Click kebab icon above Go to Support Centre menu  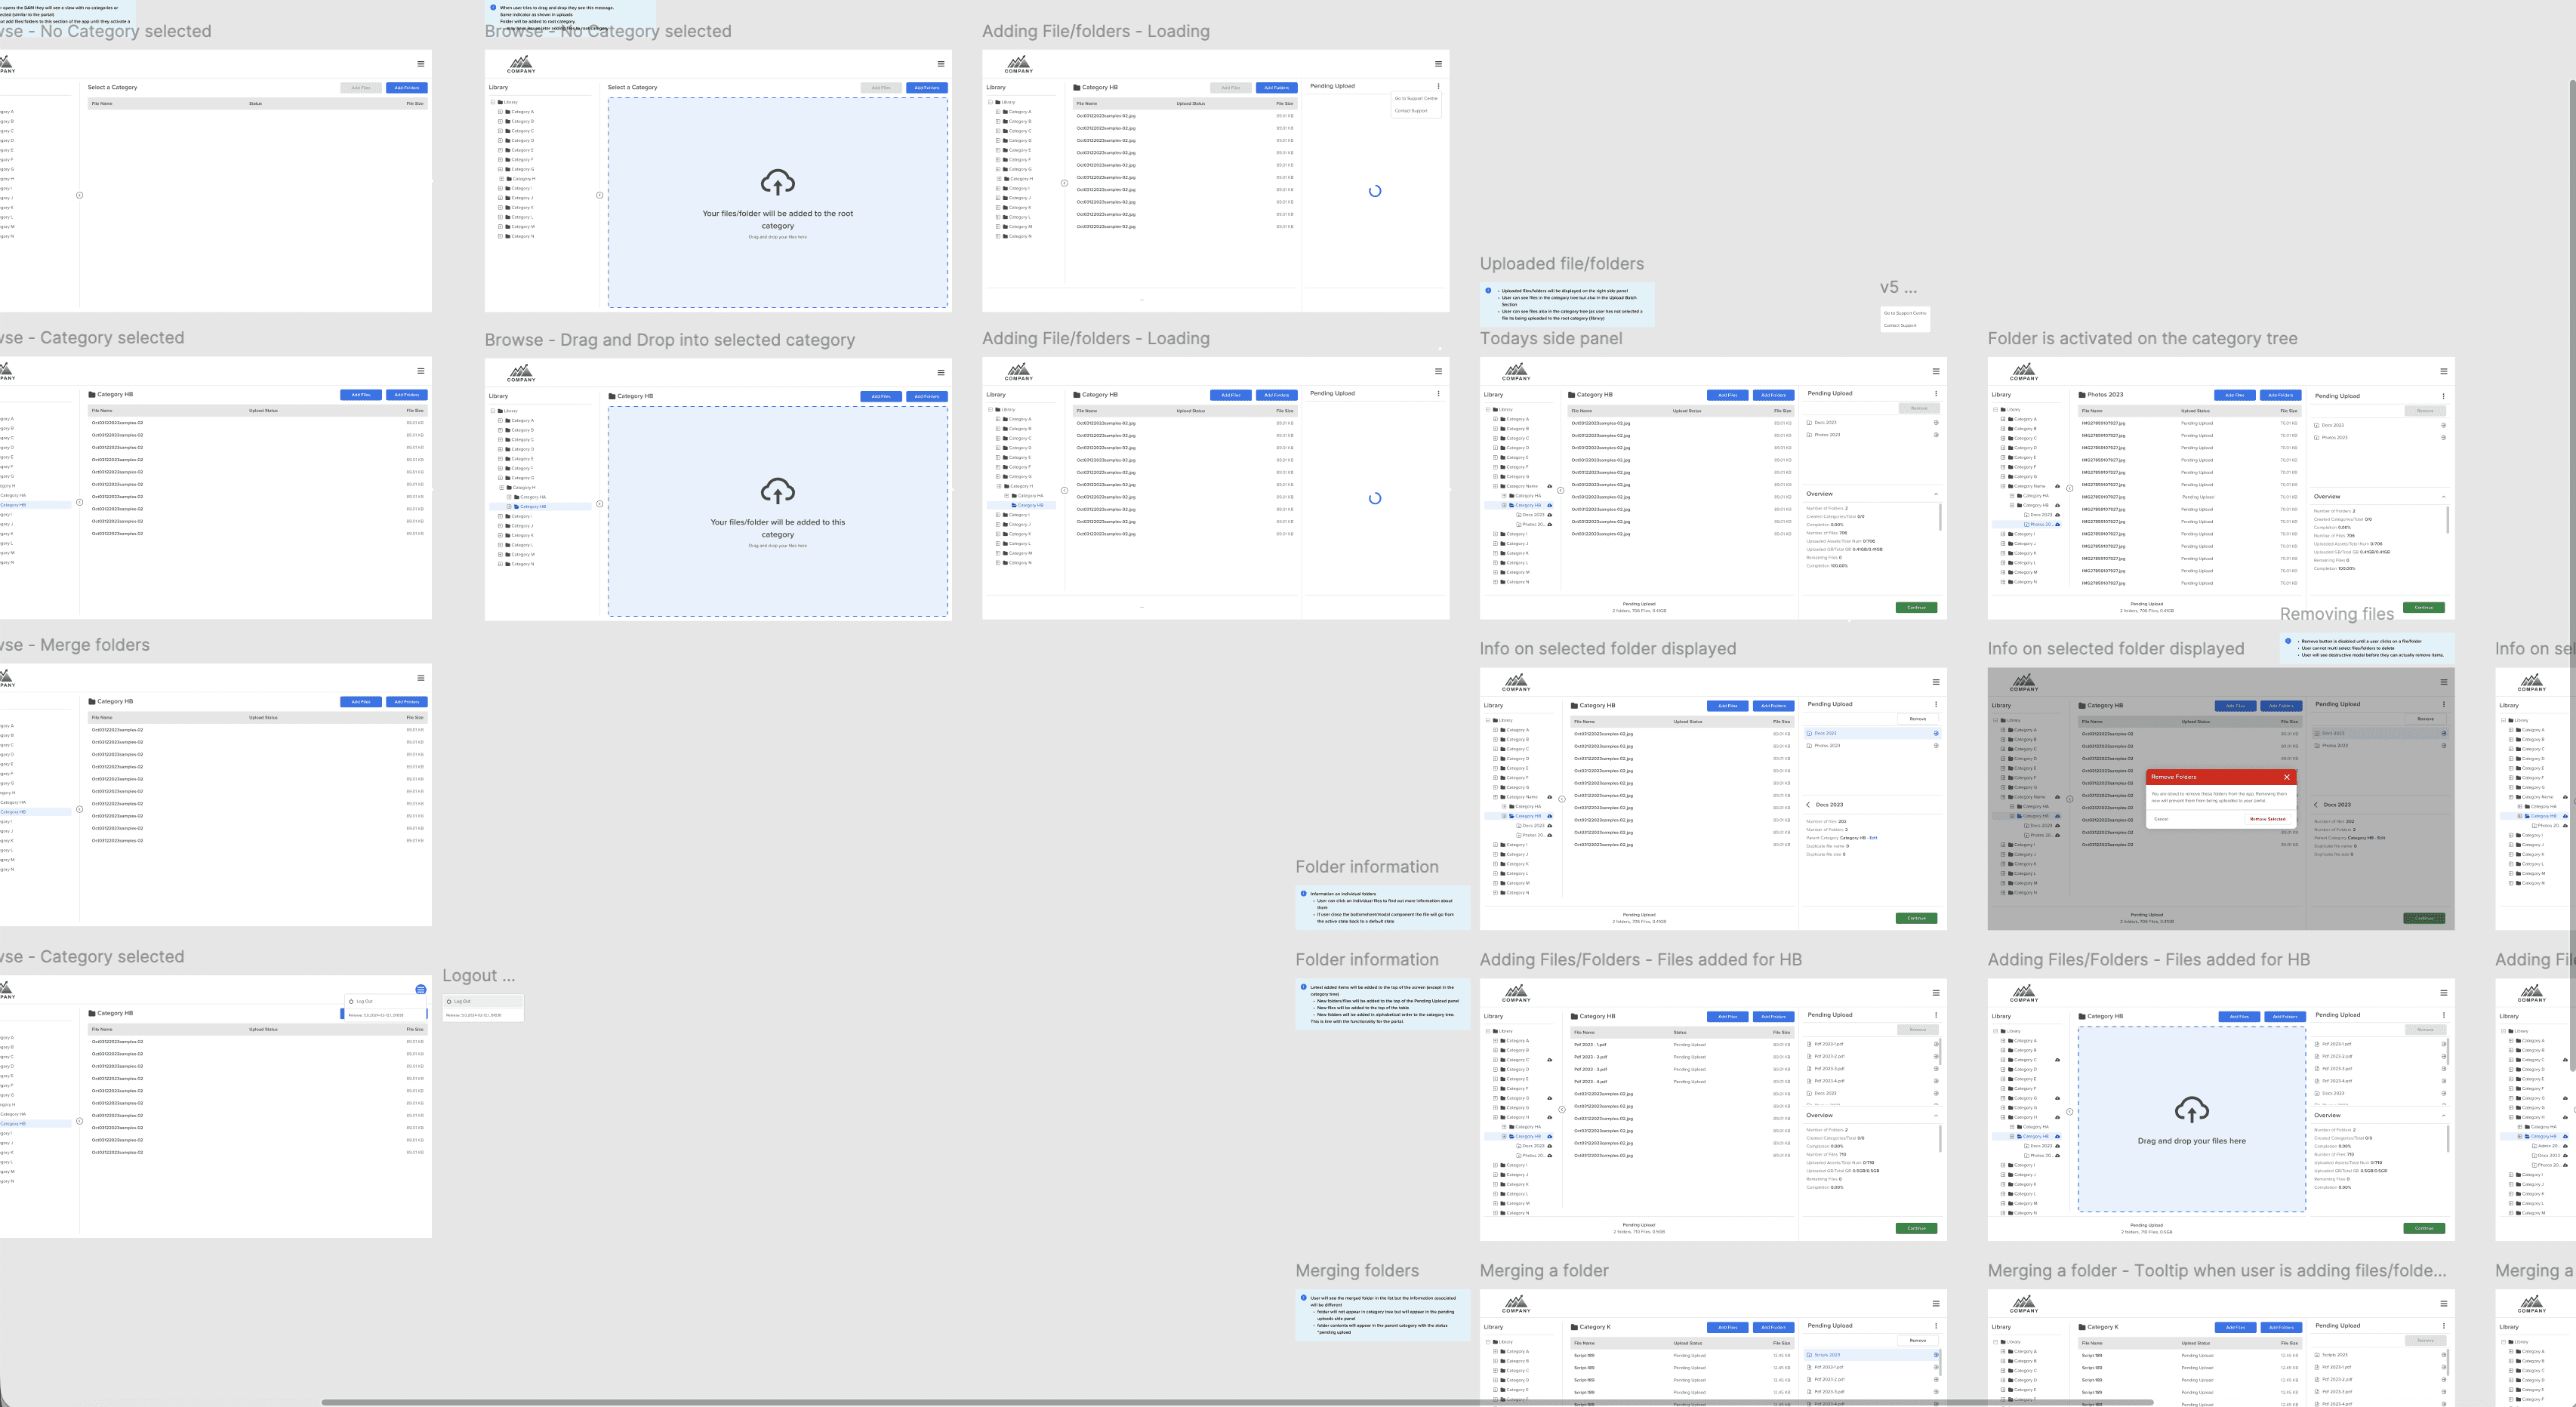(x=1438, y=86)
